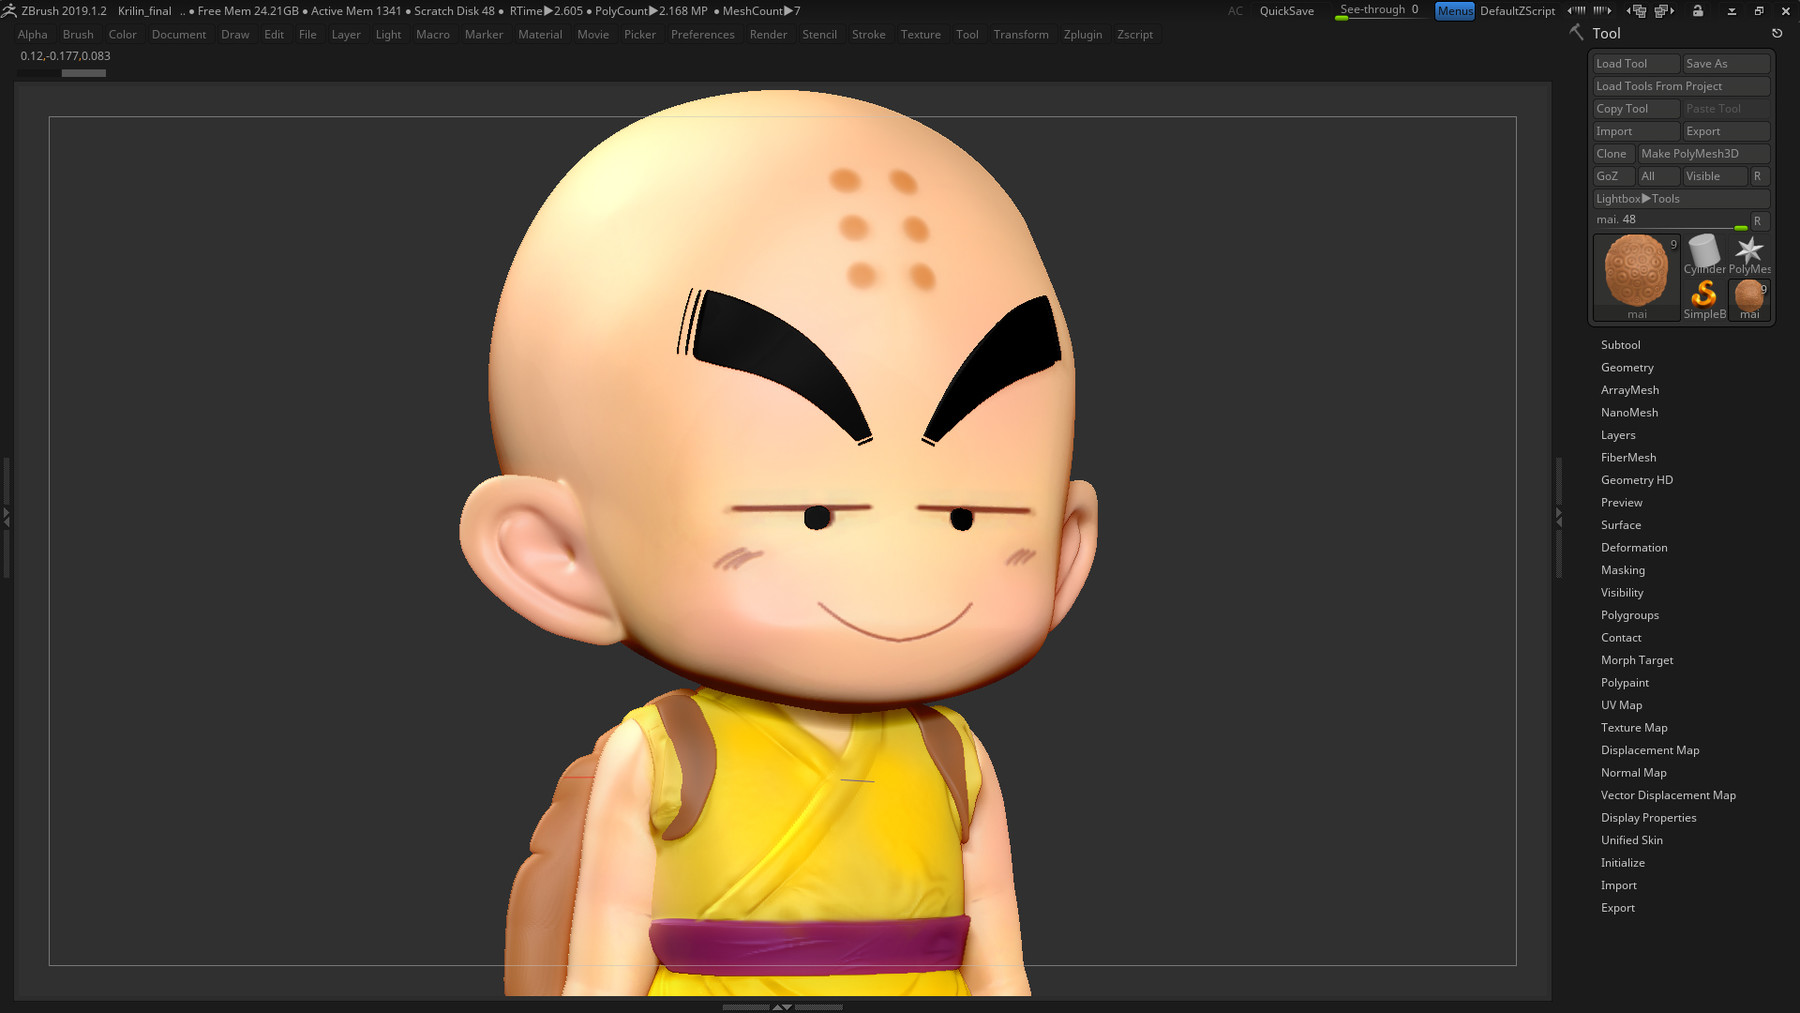
Task: Click the previous user interface colors icon
Action: point(1637,11)
